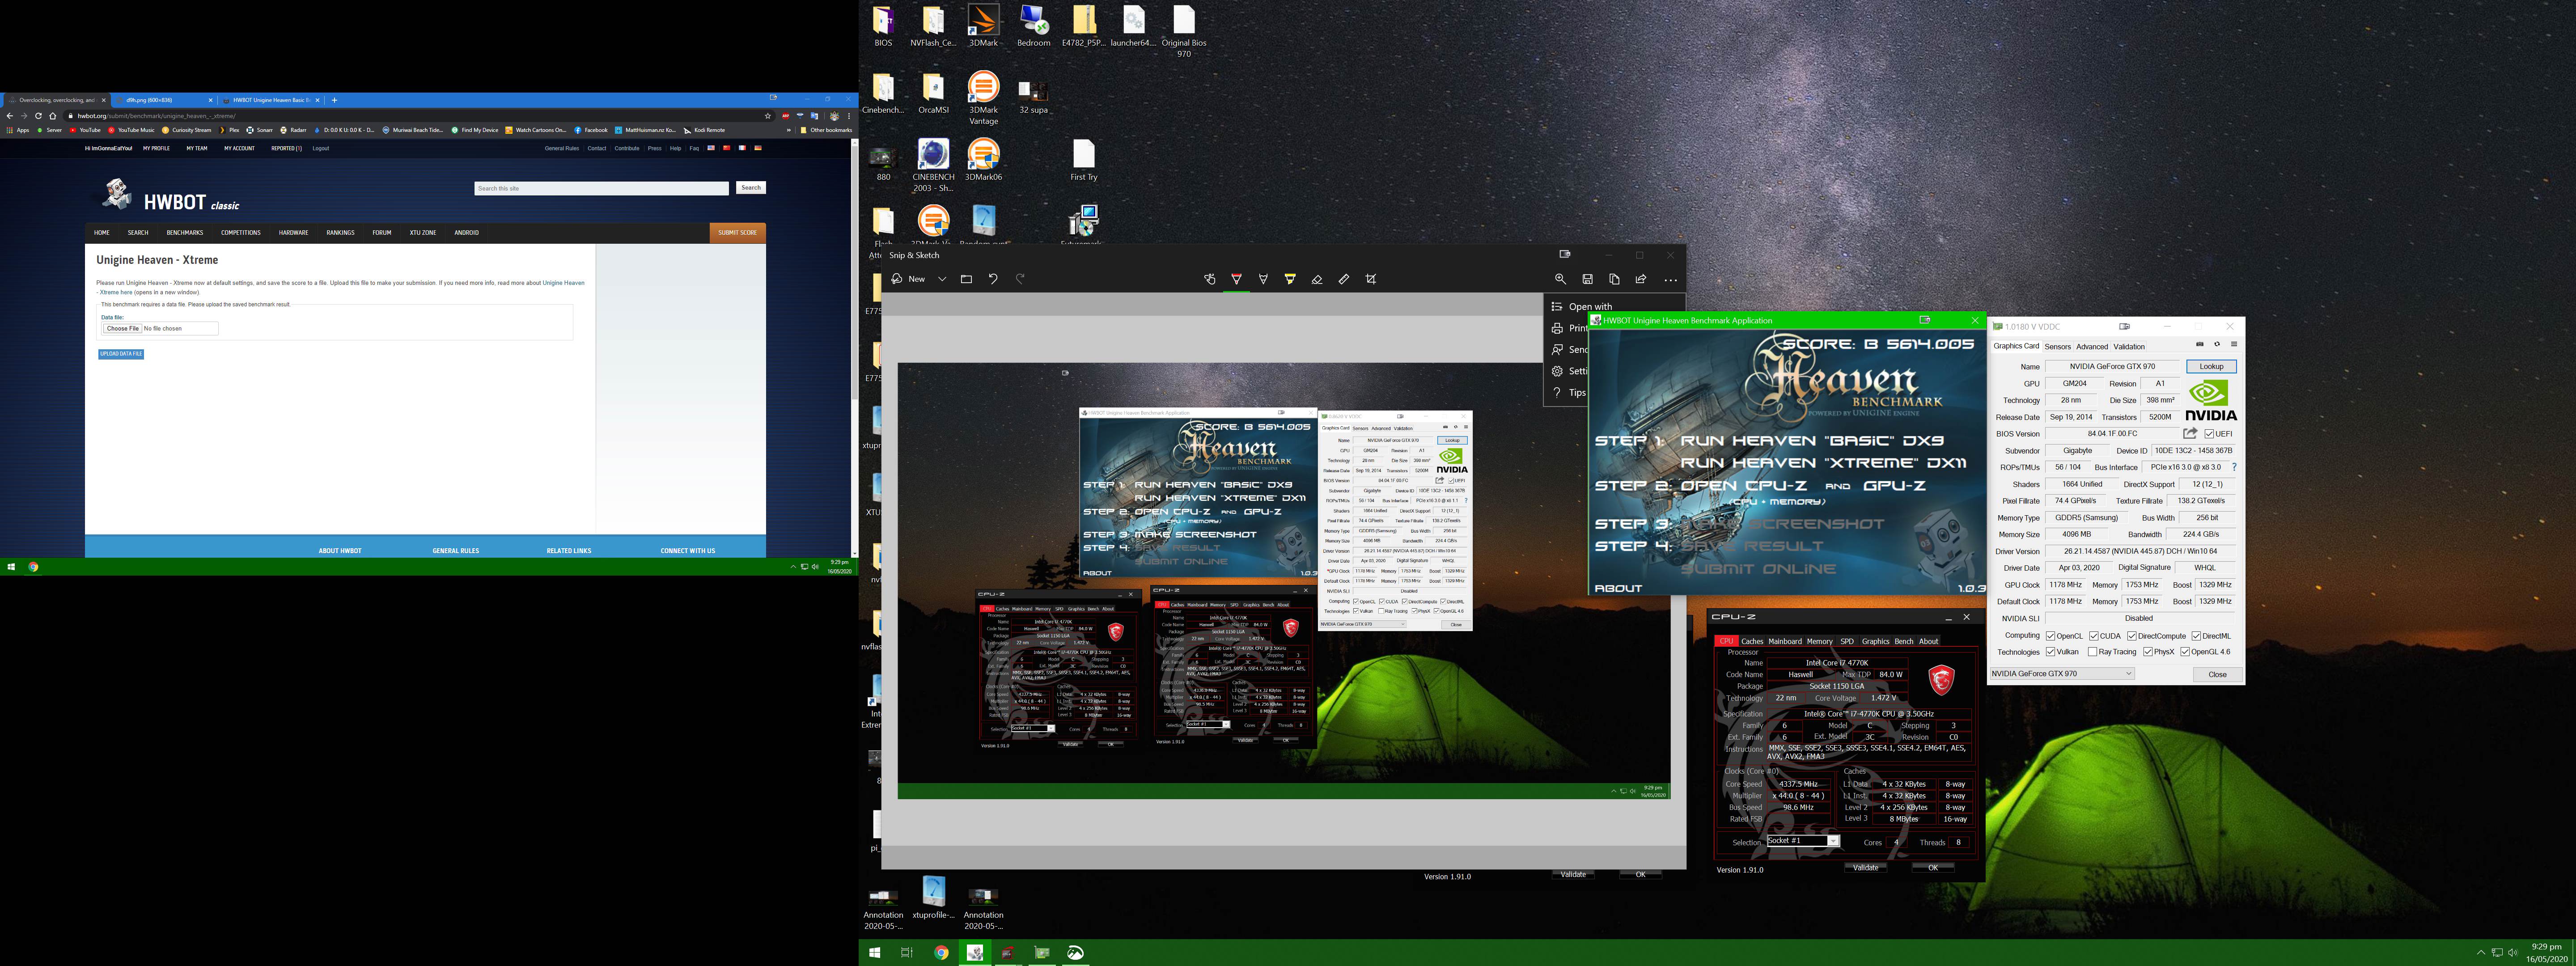Viewport: 2576px width, 966px height.
Task: Save the GPU BIOS with the export arrow icon
Action: tap(2190, 433)
